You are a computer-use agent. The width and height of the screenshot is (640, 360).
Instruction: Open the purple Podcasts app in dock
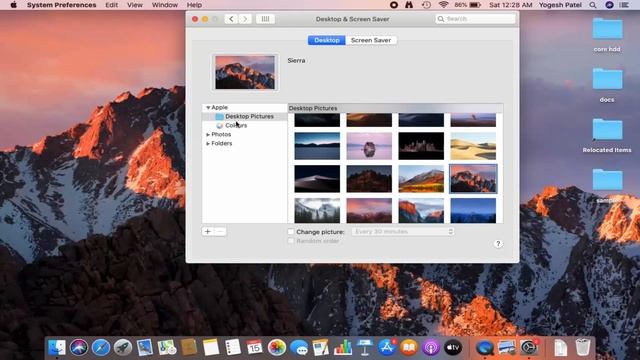[x=431, y=347]
